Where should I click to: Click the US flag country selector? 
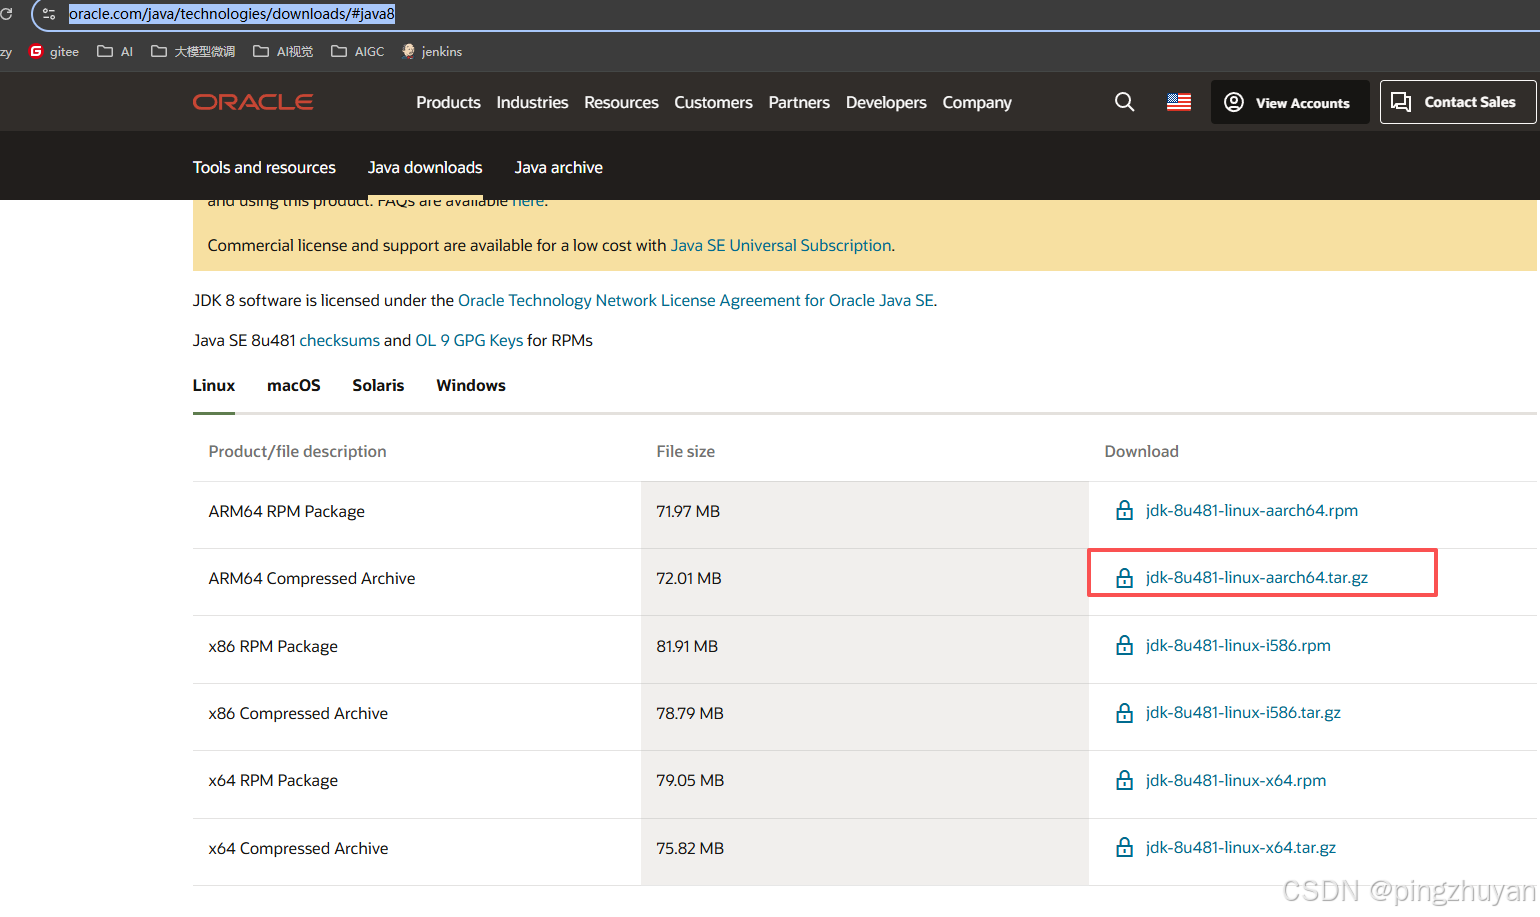pos(1179,102)
